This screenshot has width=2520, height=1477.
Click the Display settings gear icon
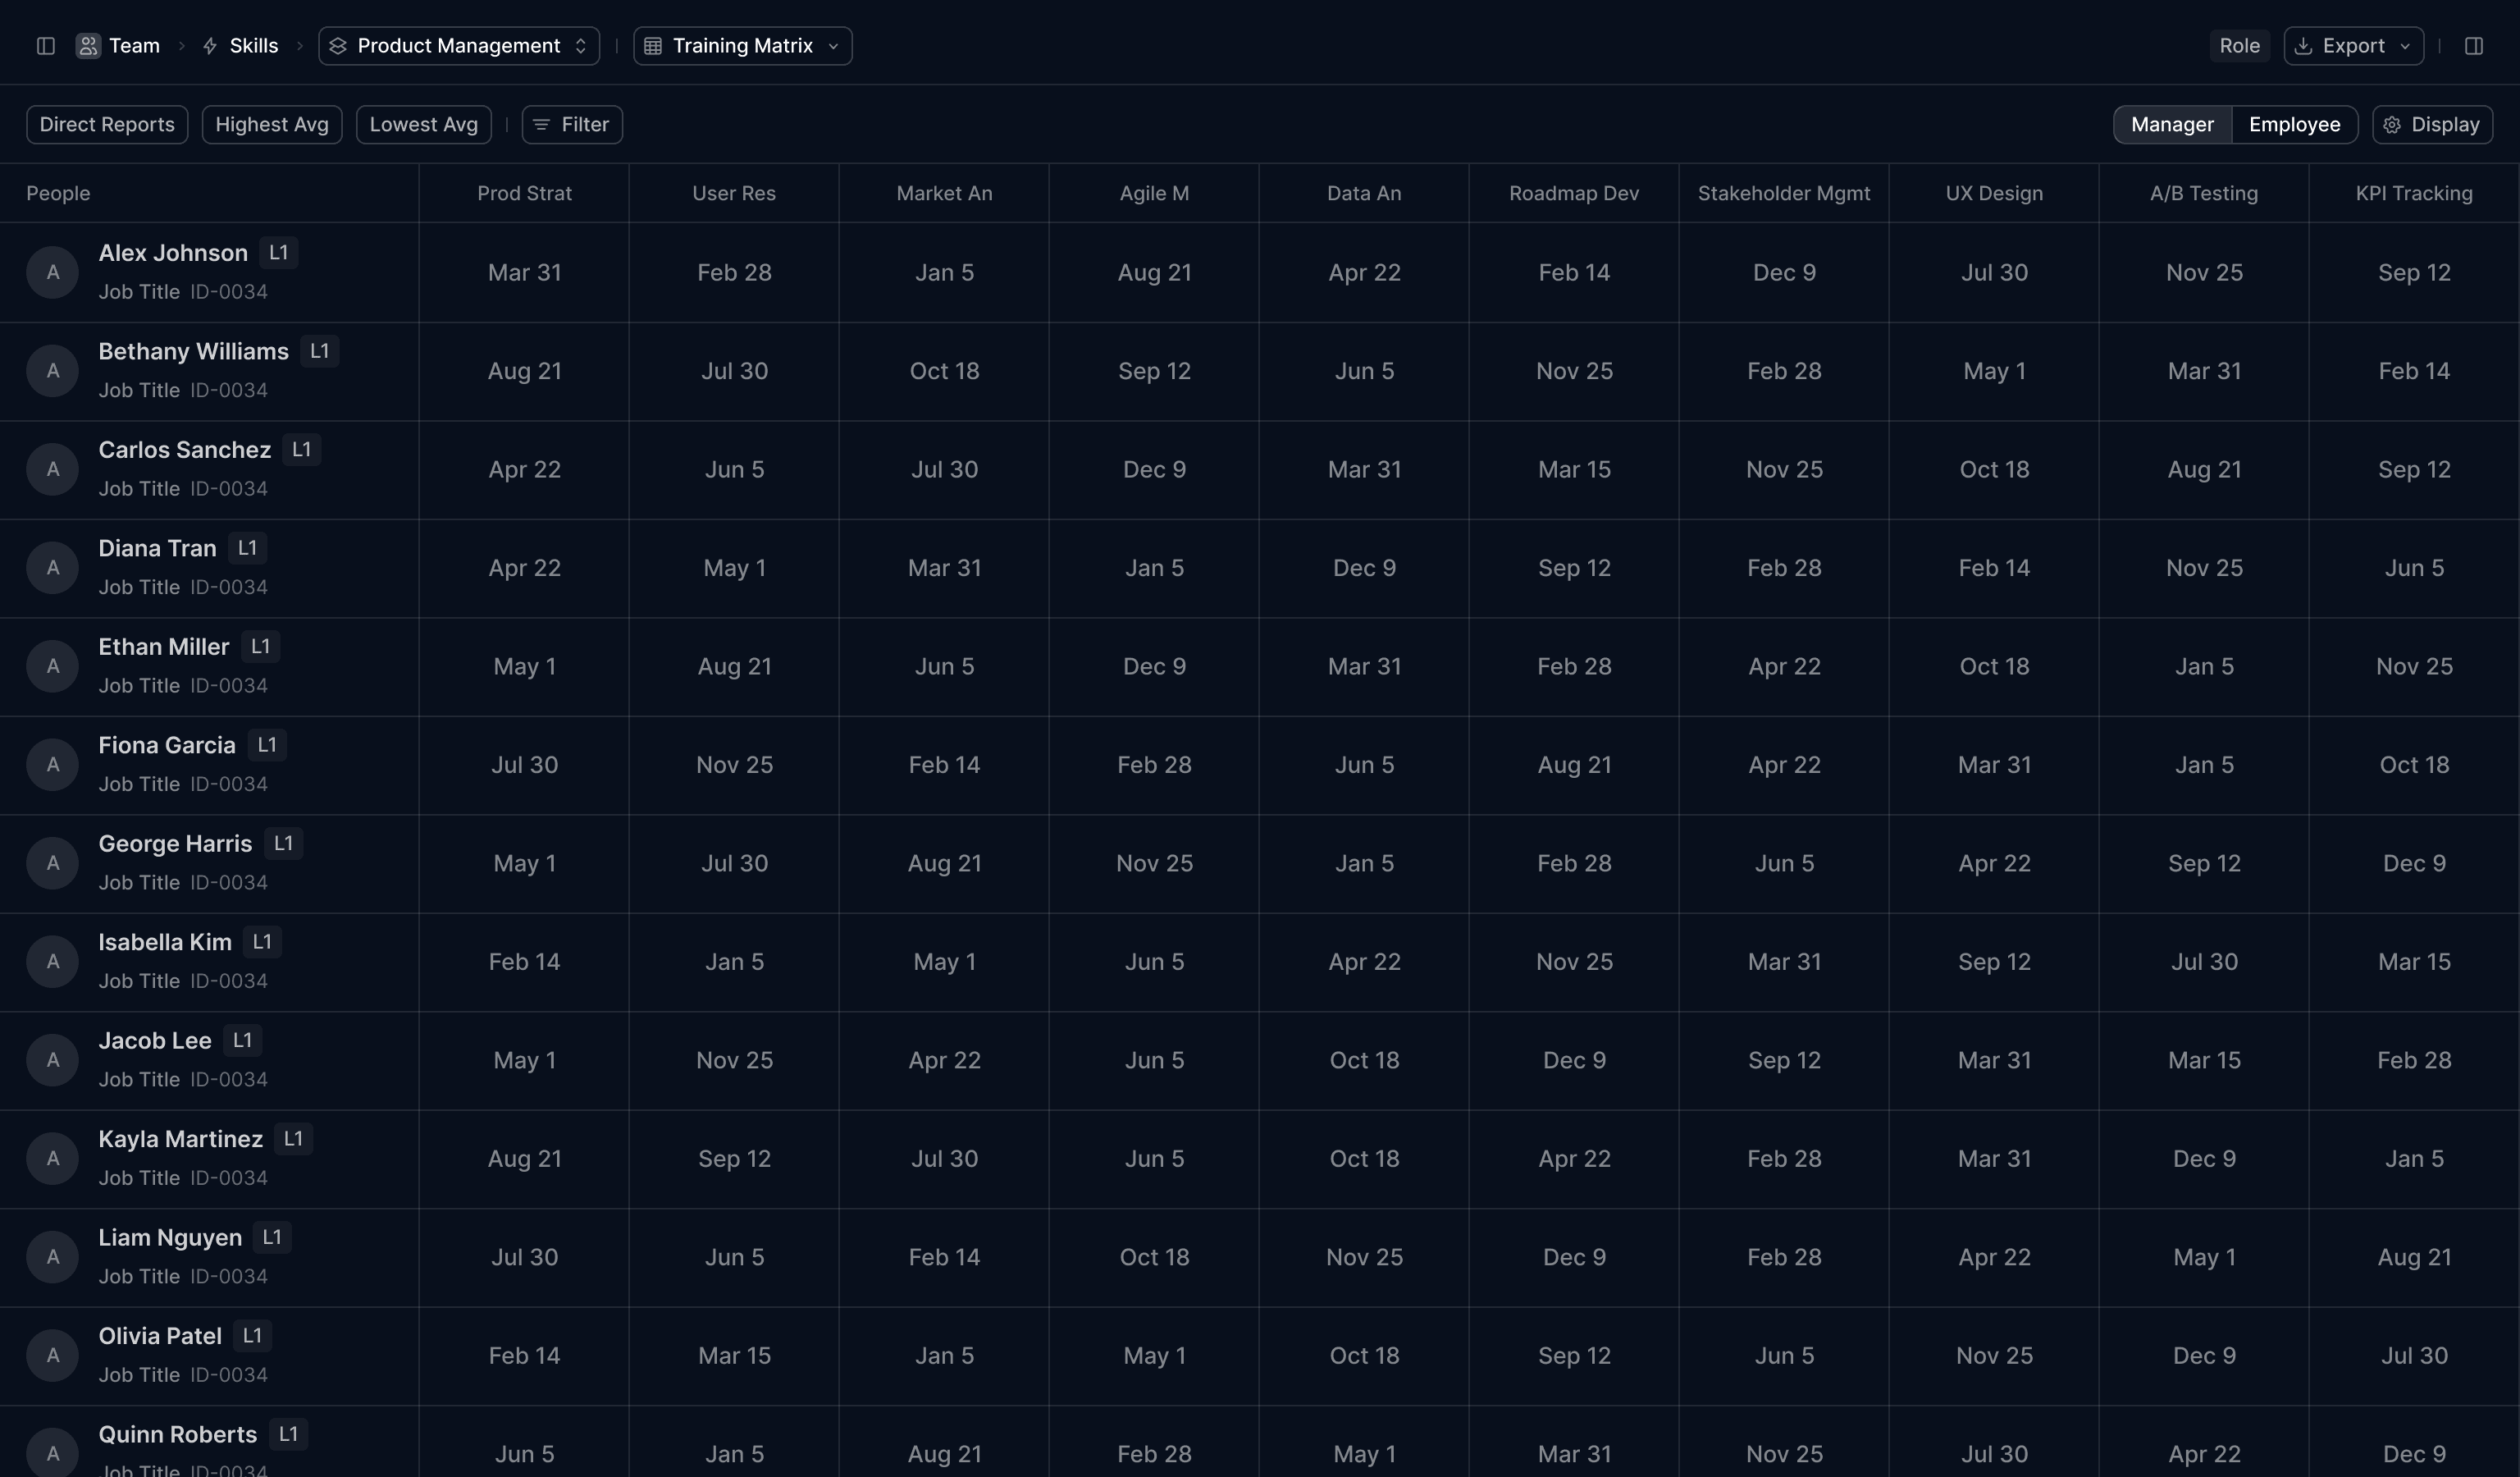(2392, 125)
